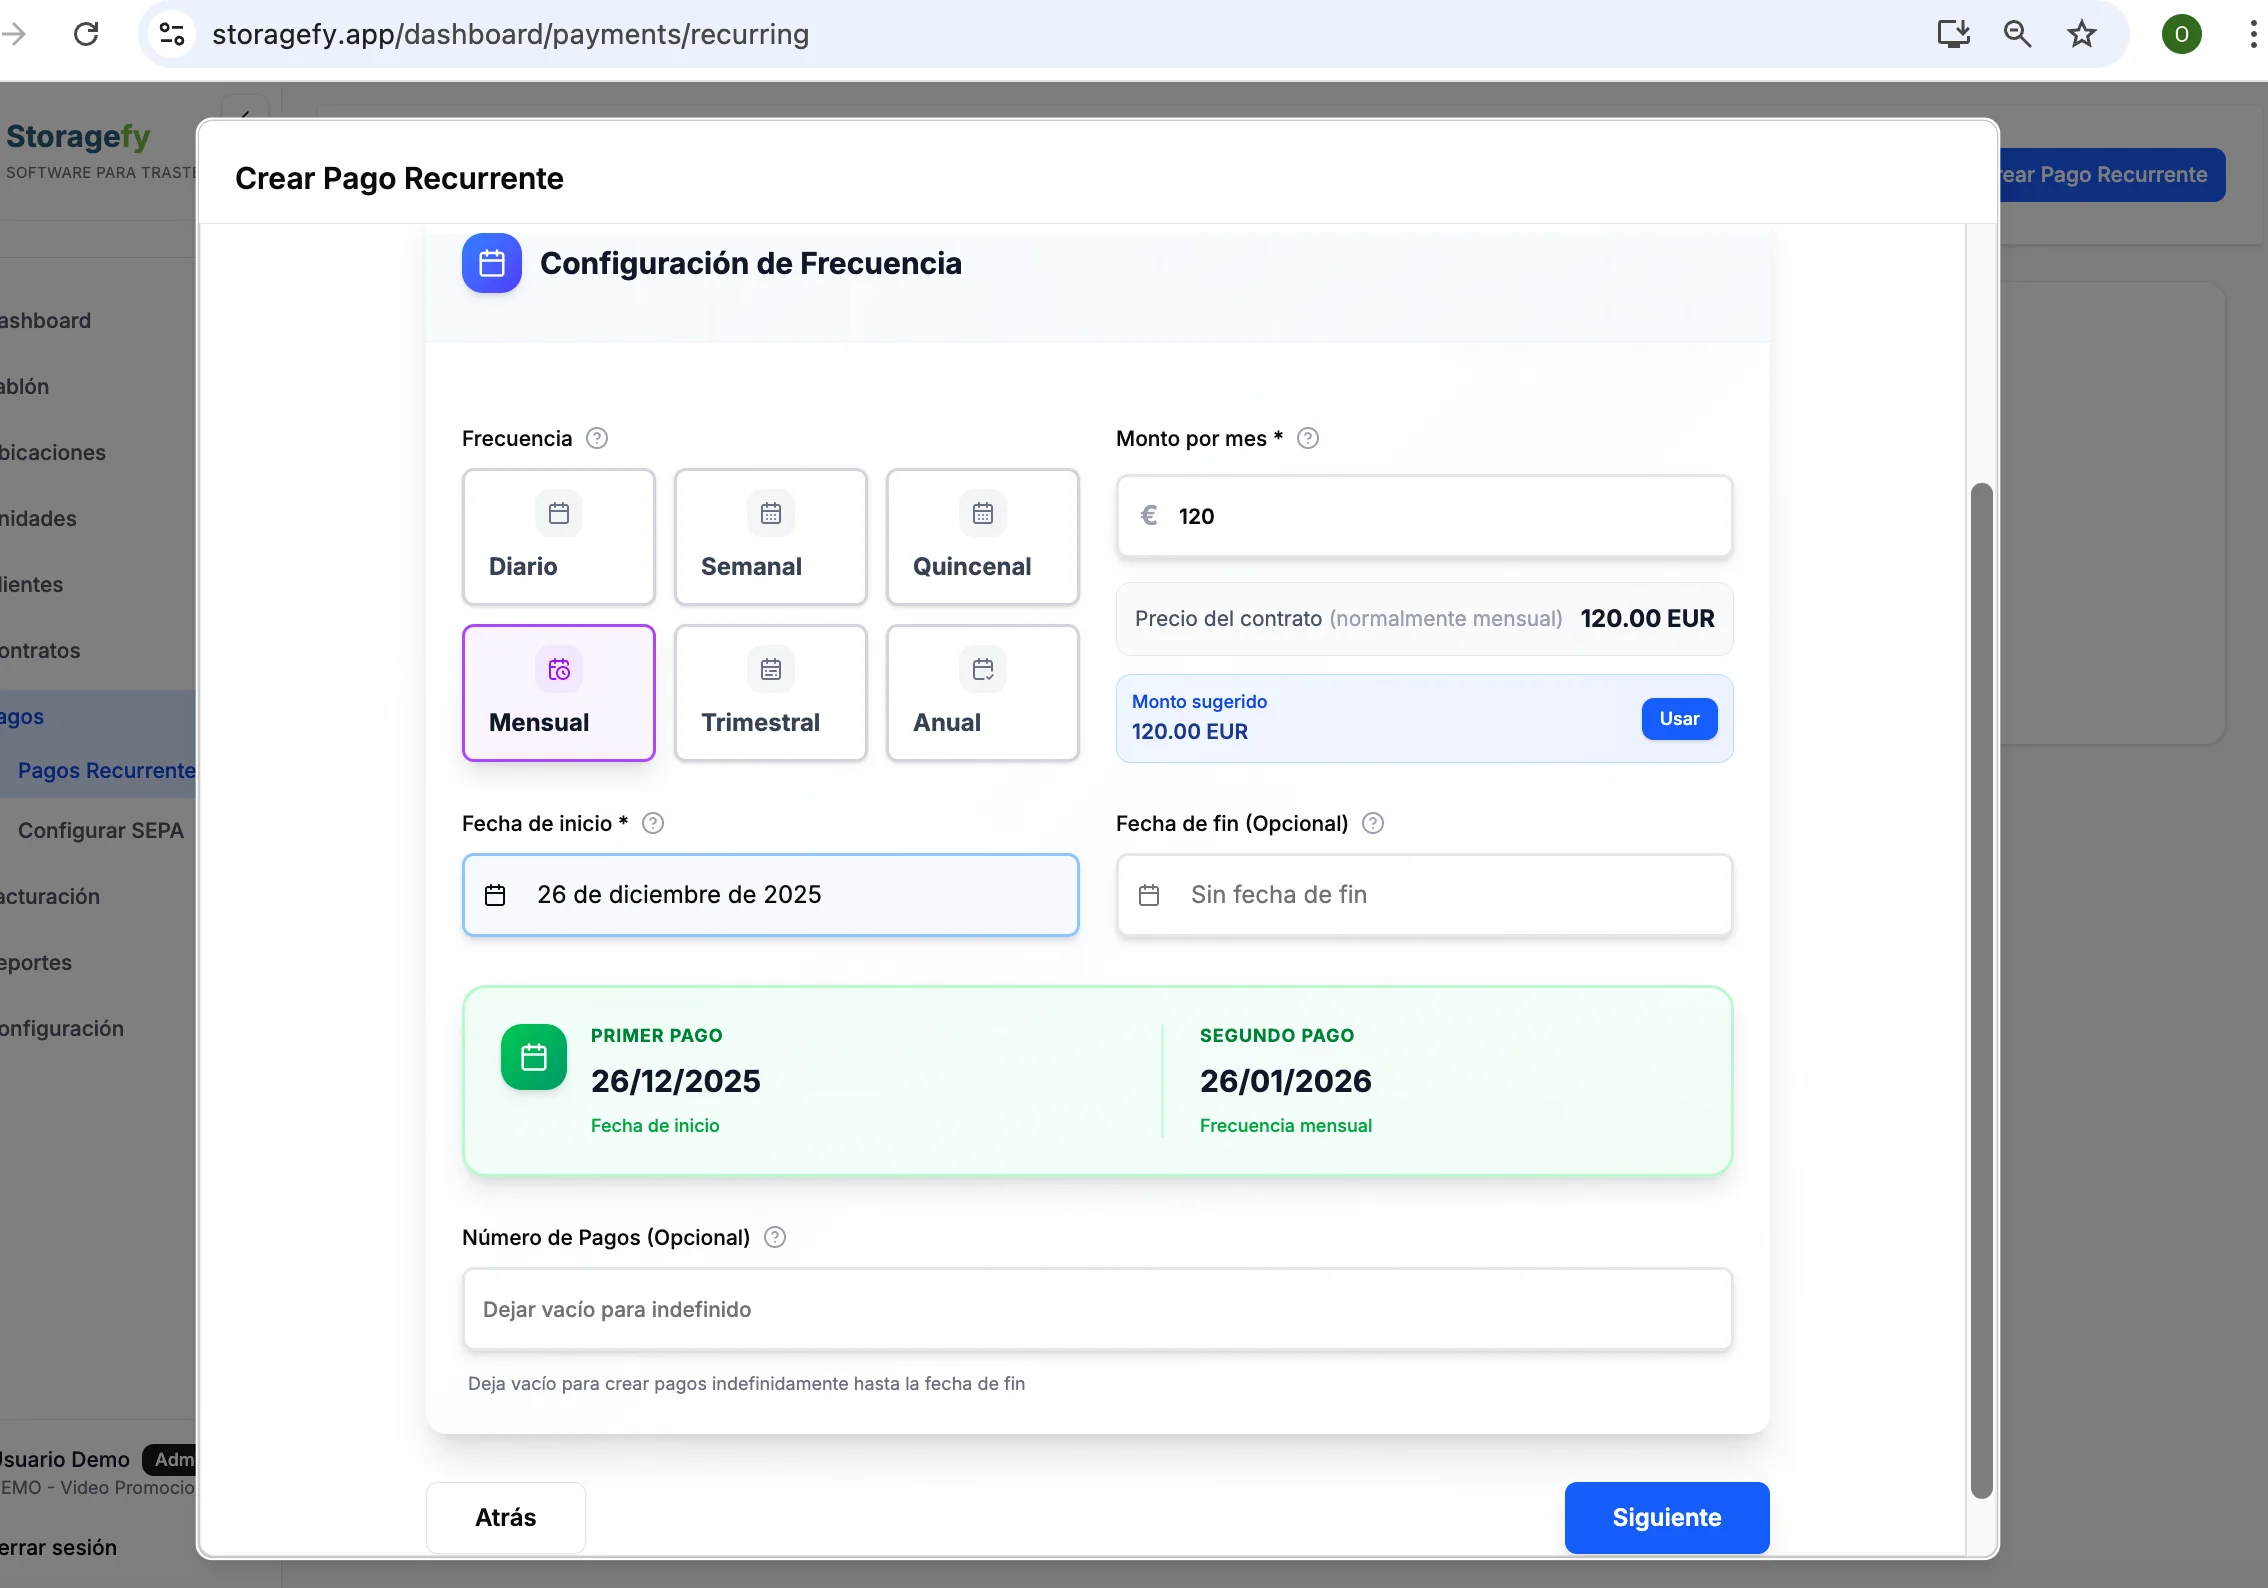2268x1588 pixels.
Task: Select the Trimestral frequency option
Action: coord(770,693)
